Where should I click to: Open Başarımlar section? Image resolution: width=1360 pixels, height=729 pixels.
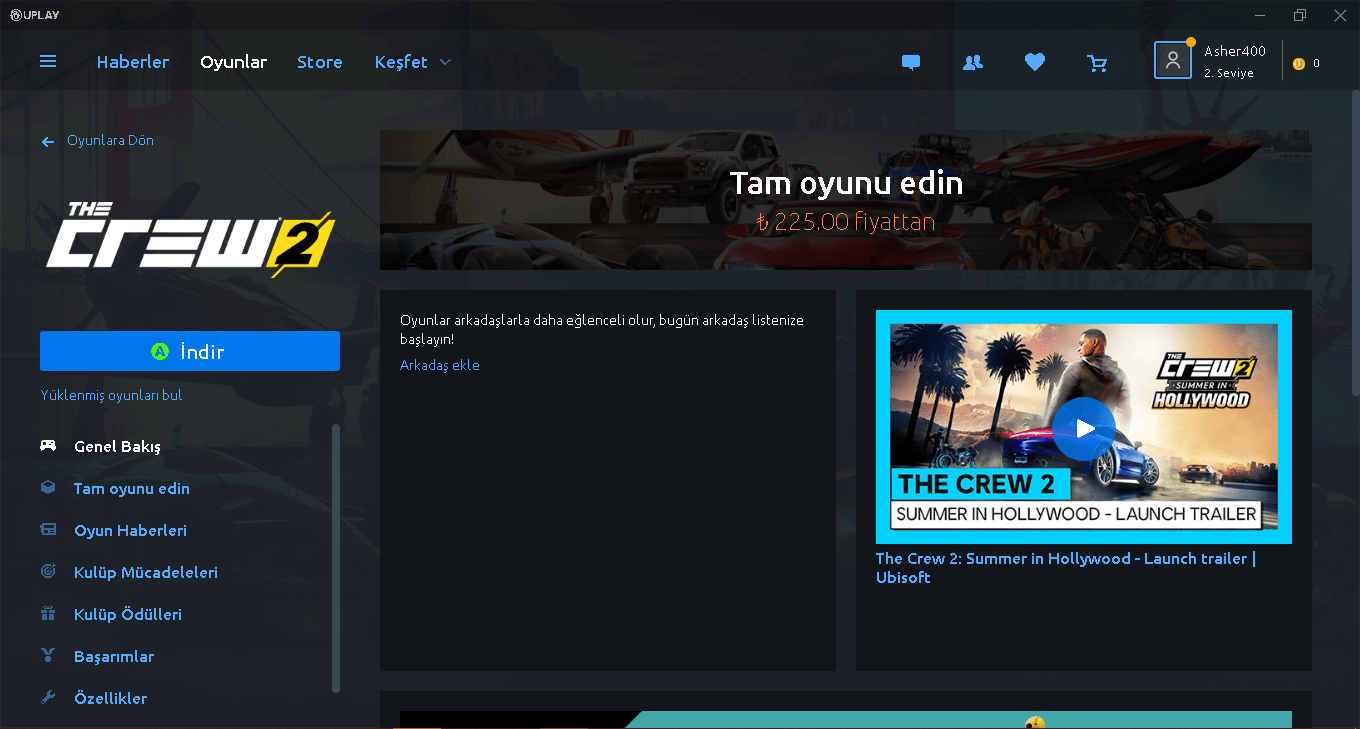click(114, 656)
